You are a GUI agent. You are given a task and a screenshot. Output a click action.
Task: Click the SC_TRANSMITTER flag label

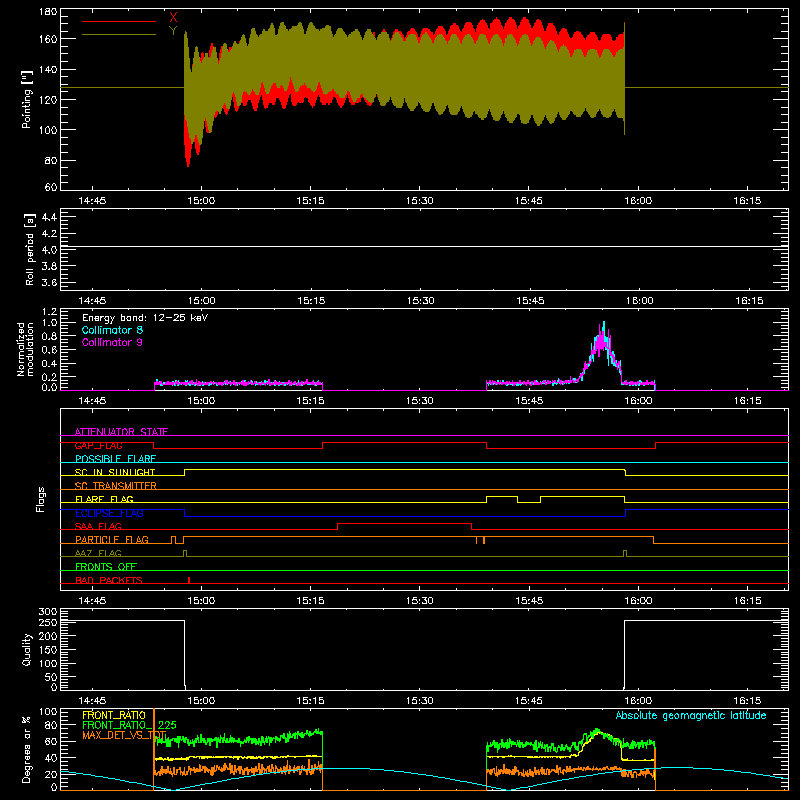pyautogui.click(x=116, y=485)
